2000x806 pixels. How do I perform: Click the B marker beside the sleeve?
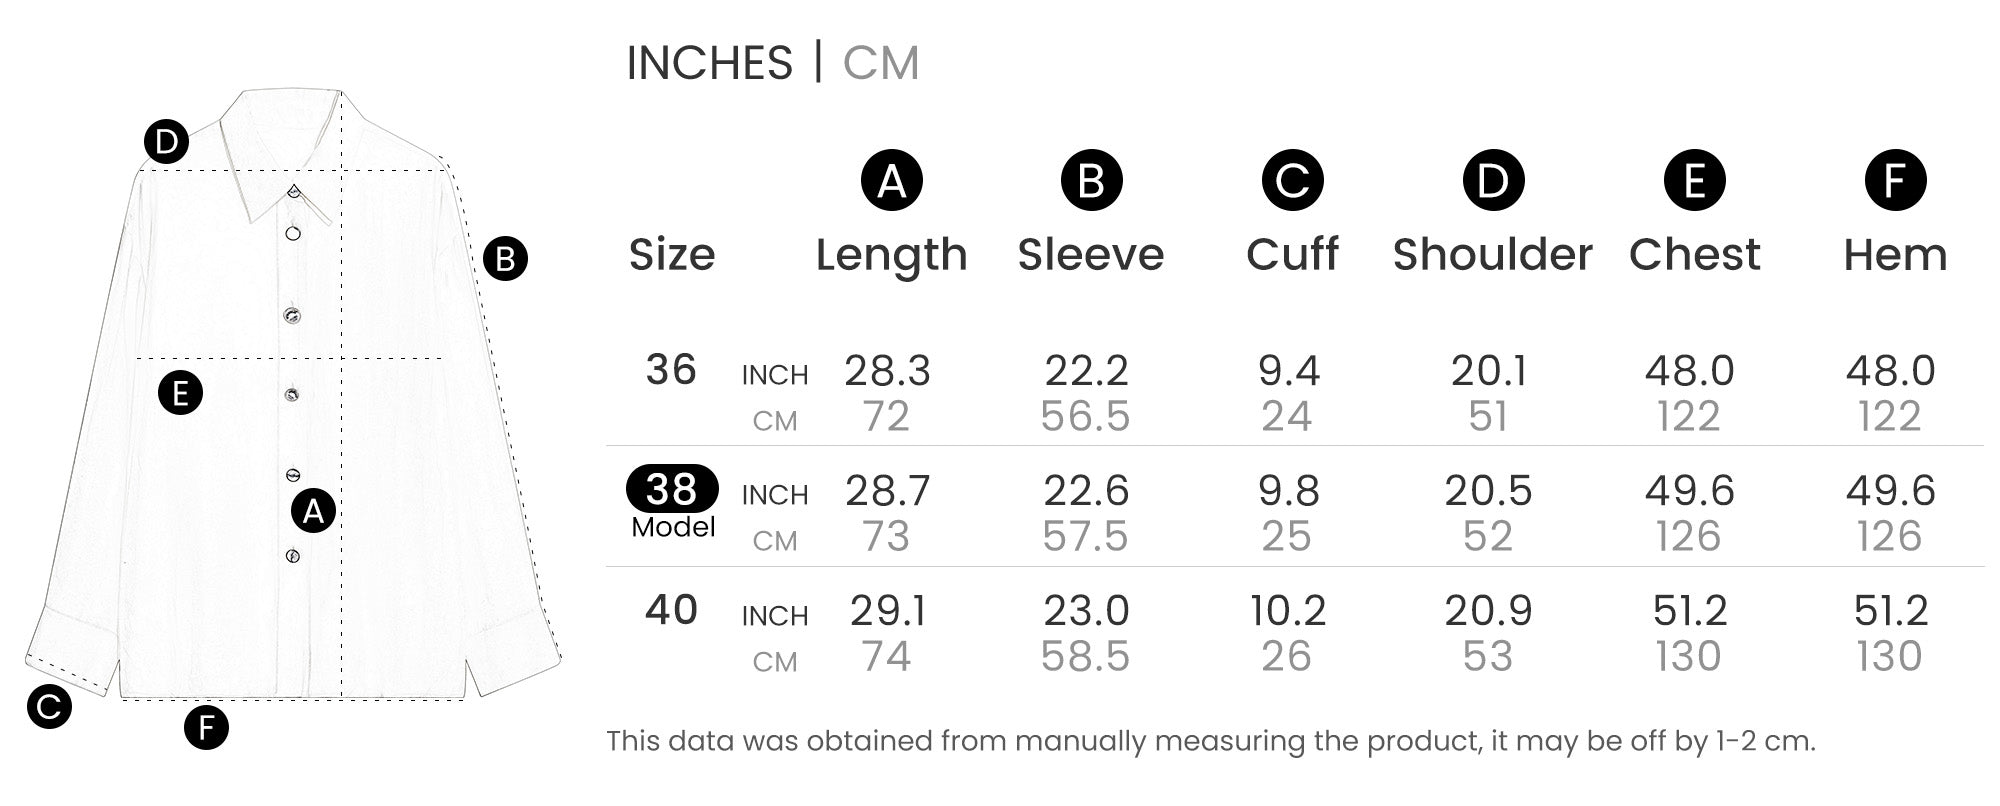tap(505, 259)
